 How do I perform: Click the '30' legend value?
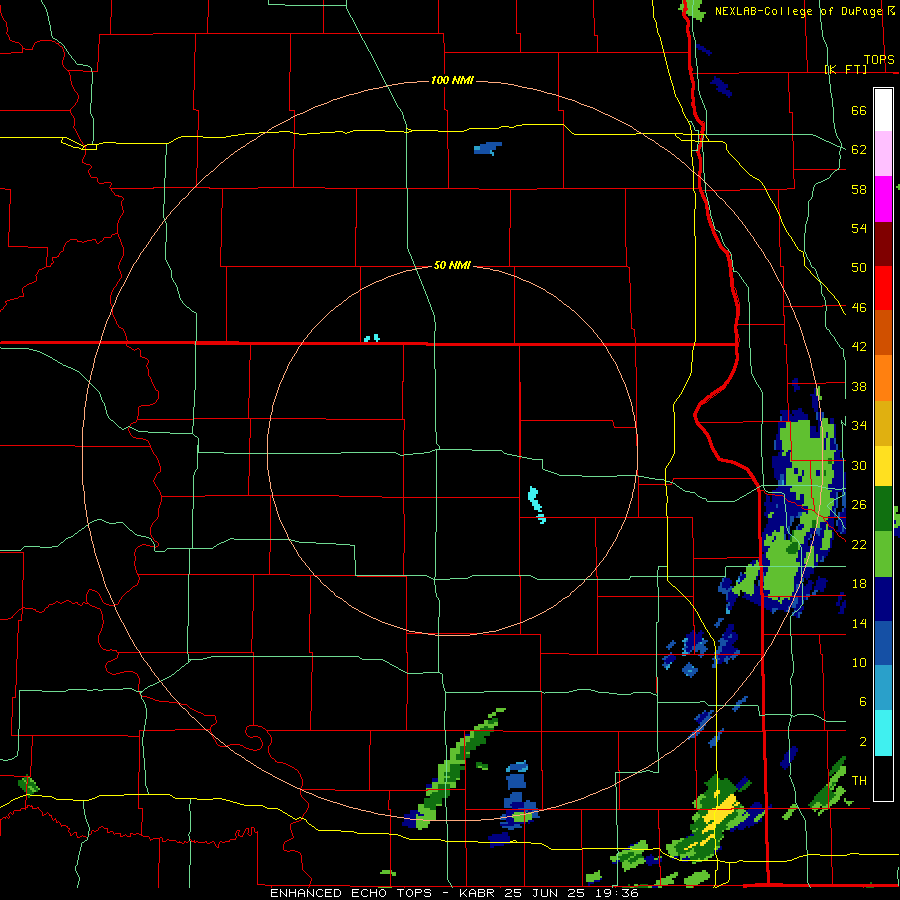tap(859, 465)
